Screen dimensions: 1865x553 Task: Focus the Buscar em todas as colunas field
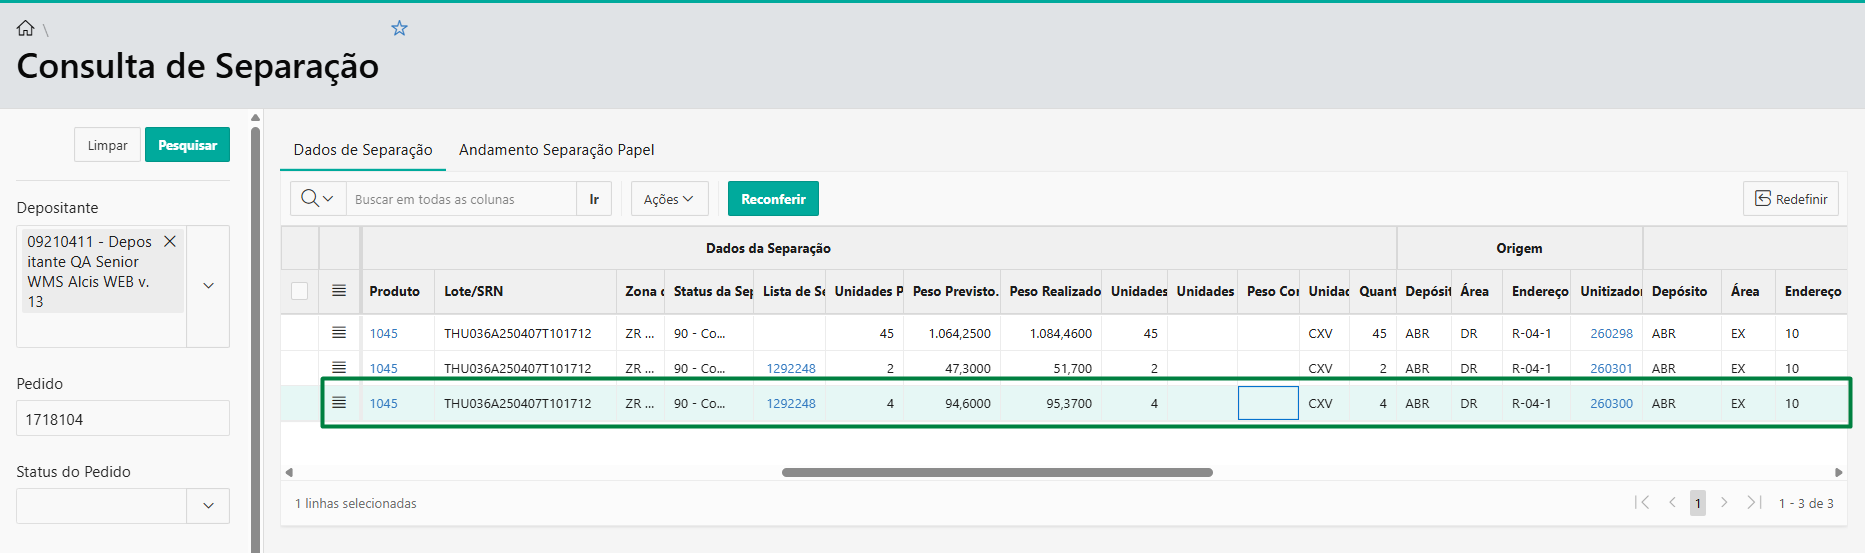tap(461, 199)
